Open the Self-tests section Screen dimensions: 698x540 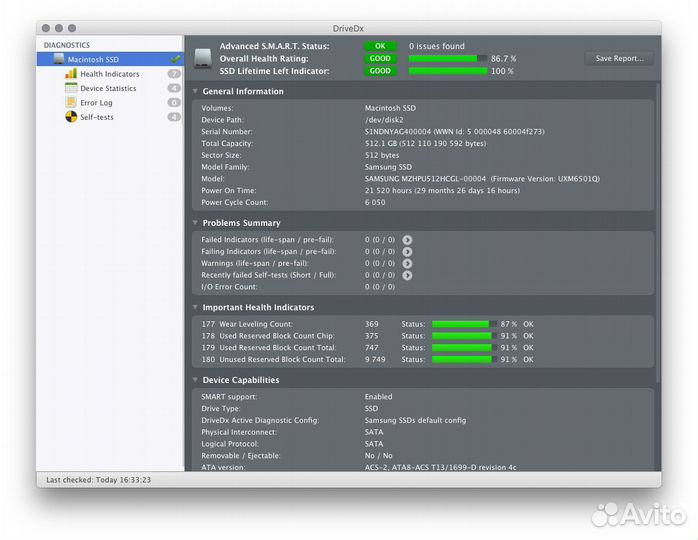pos(97,117)
